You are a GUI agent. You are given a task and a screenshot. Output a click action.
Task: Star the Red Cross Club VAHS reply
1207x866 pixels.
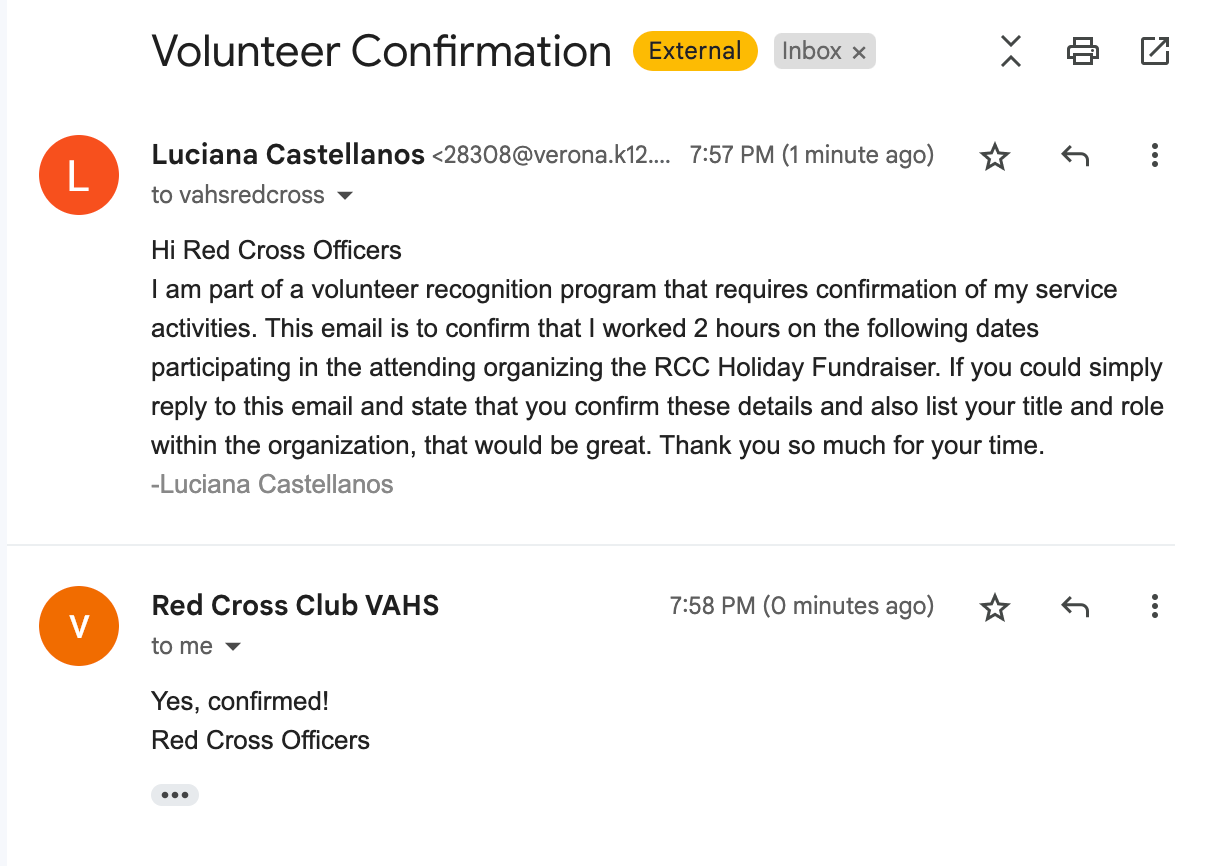pyautogui.click(x=994, y=607)
